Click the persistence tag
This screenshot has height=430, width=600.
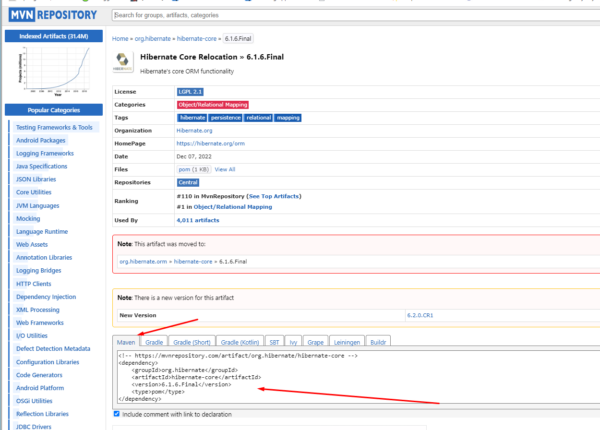tap(225, 118)
